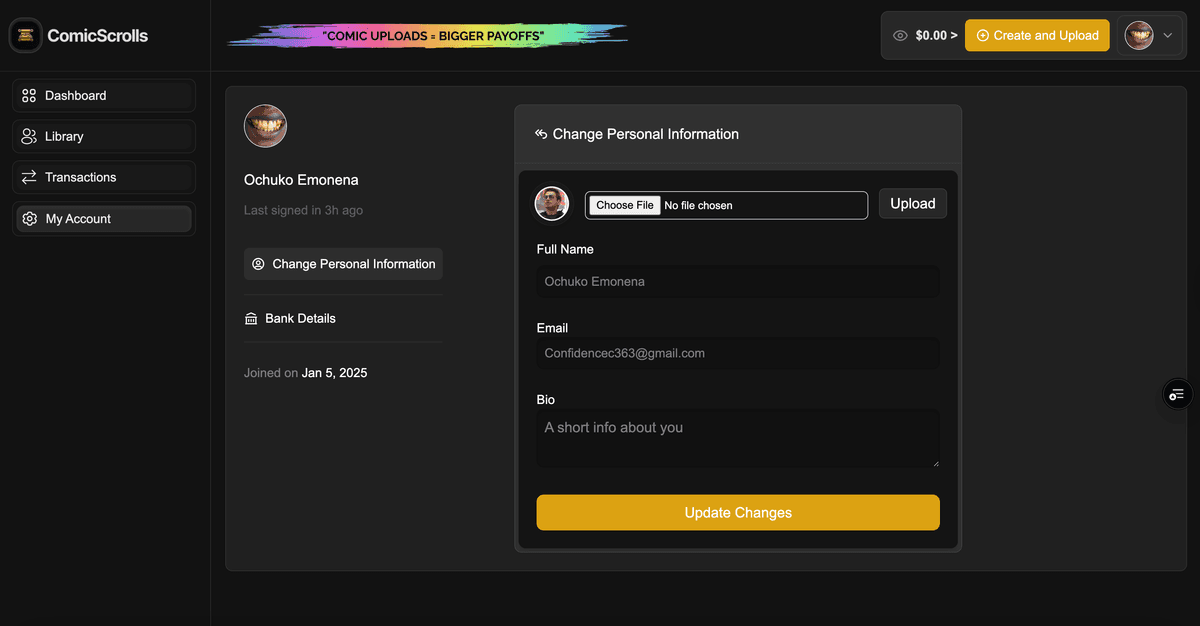Screen dimensions: 1200x626
Task: Click the Upload button
Action: click(x=912, y=203)
